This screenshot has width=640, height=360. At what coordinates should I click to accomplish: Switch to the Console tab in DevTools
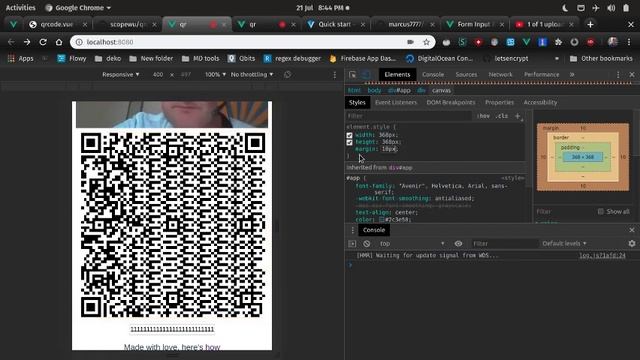(x=433, y=75)
